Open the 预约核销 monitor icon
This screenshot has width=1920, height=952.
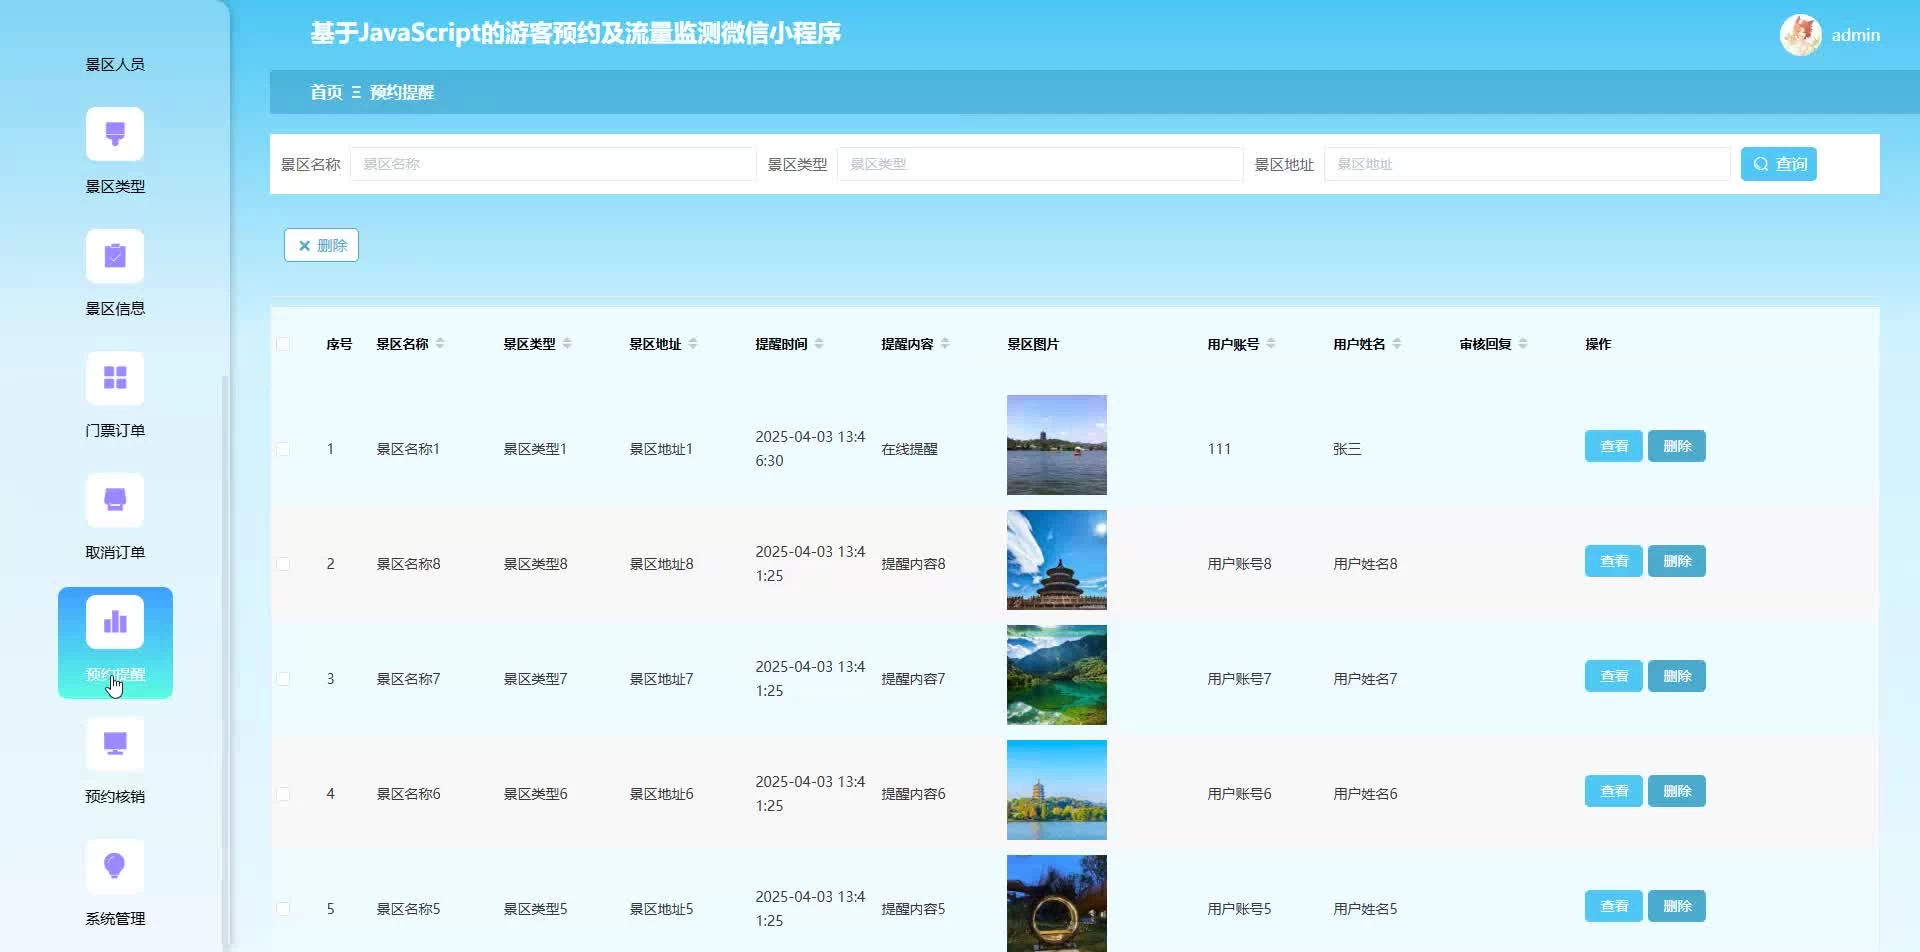(x=115, y=744)
